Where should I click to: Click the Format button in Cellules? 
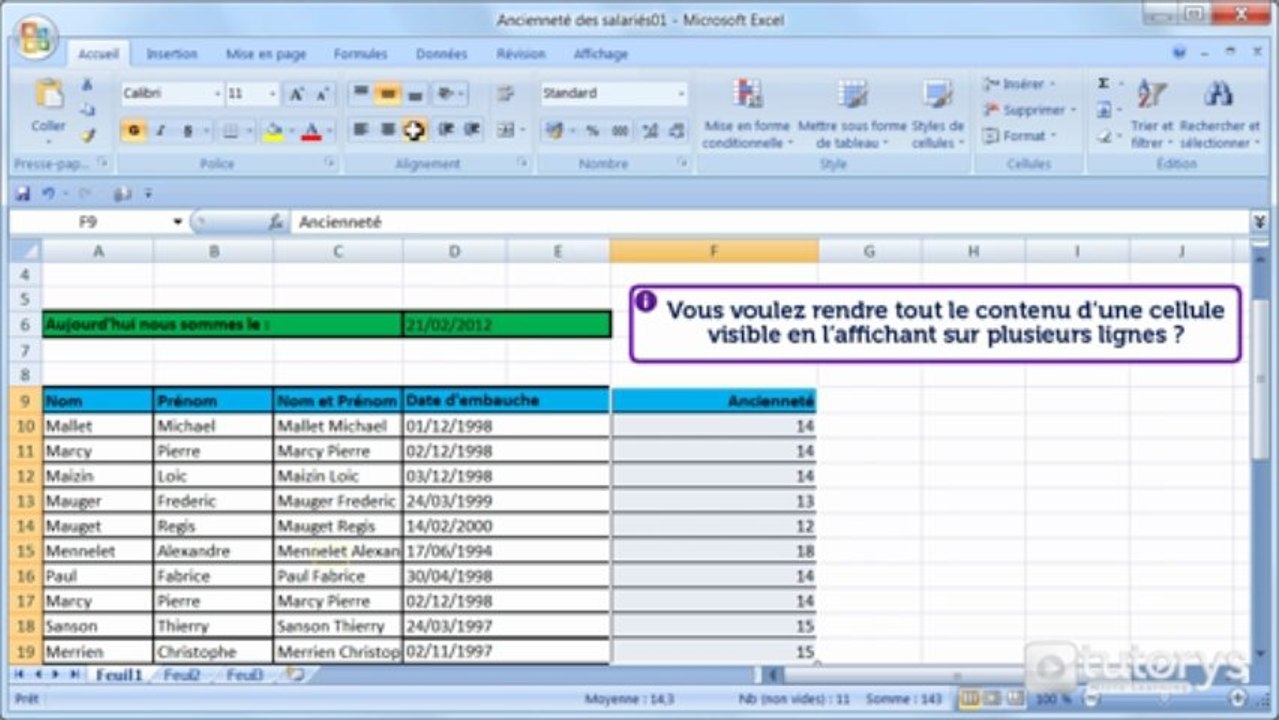1020,135
